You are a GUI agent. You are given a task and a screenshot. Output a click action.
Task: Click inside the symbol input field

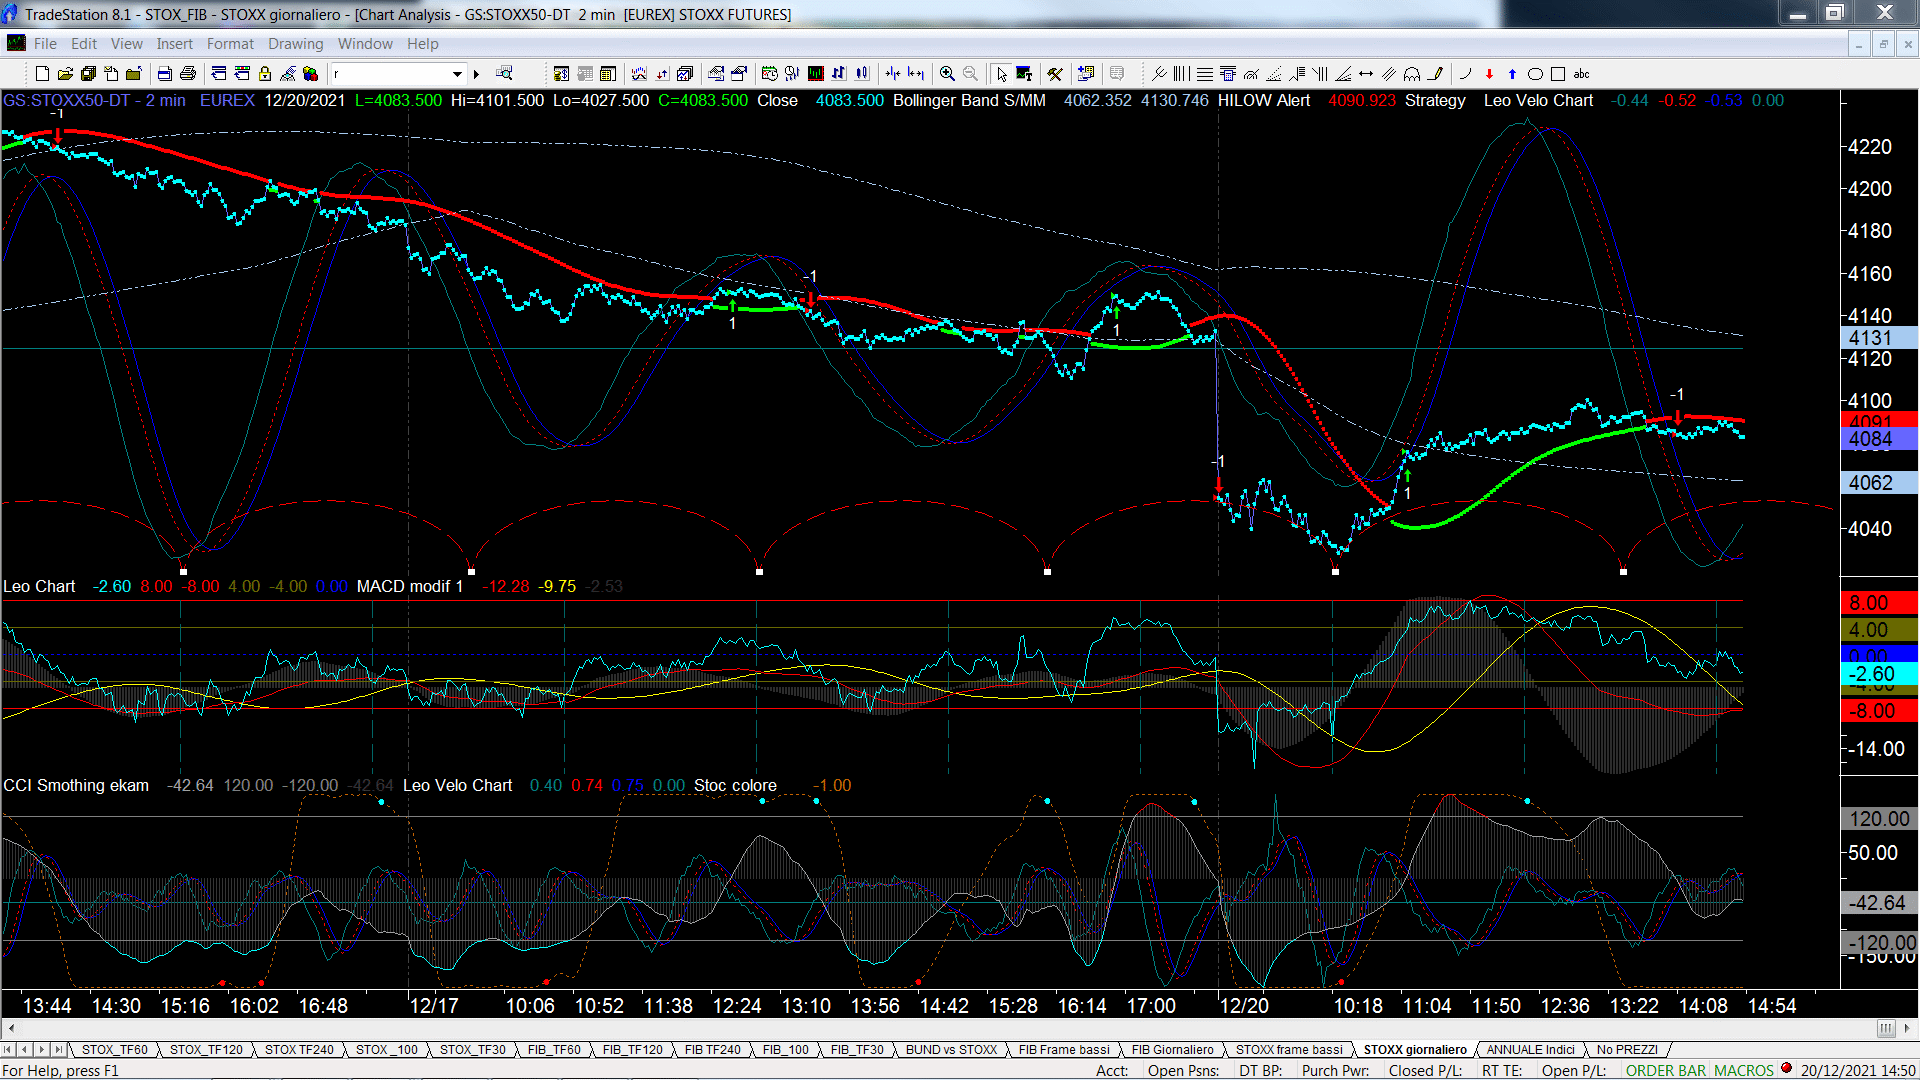point(390,74)
